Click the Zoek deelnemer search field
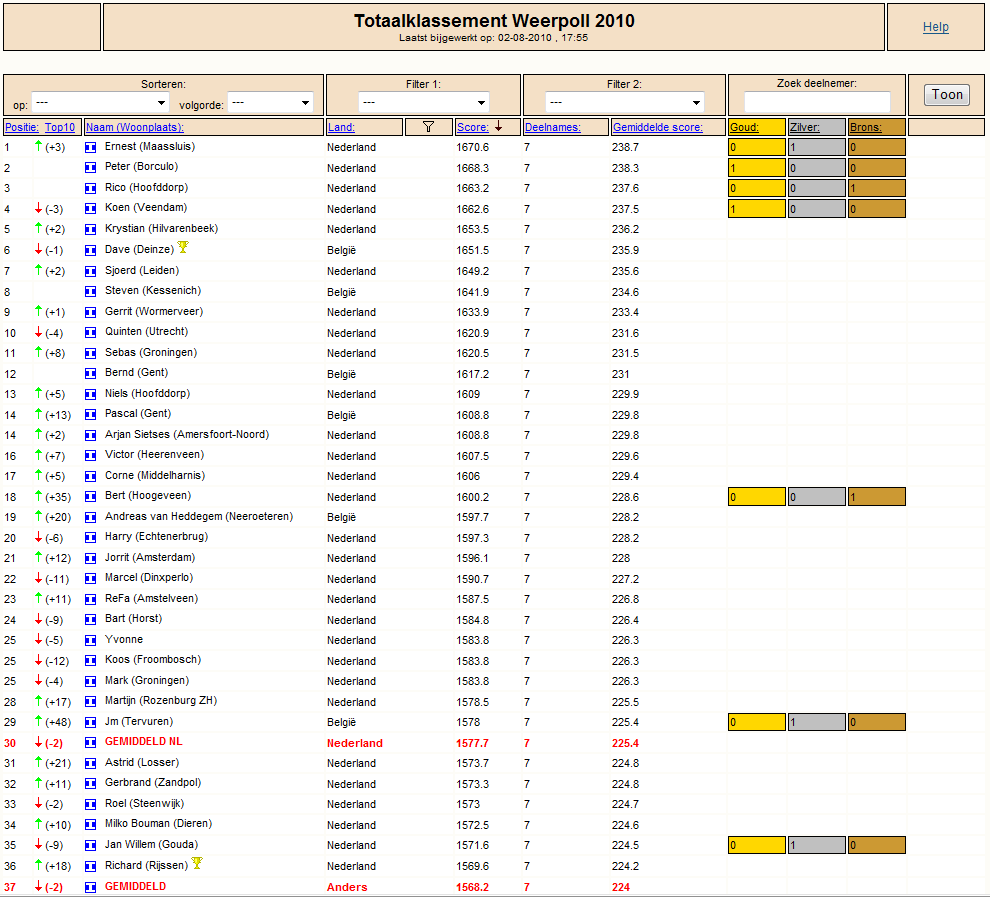Screen dimensions: 990x897 point(817,102)
